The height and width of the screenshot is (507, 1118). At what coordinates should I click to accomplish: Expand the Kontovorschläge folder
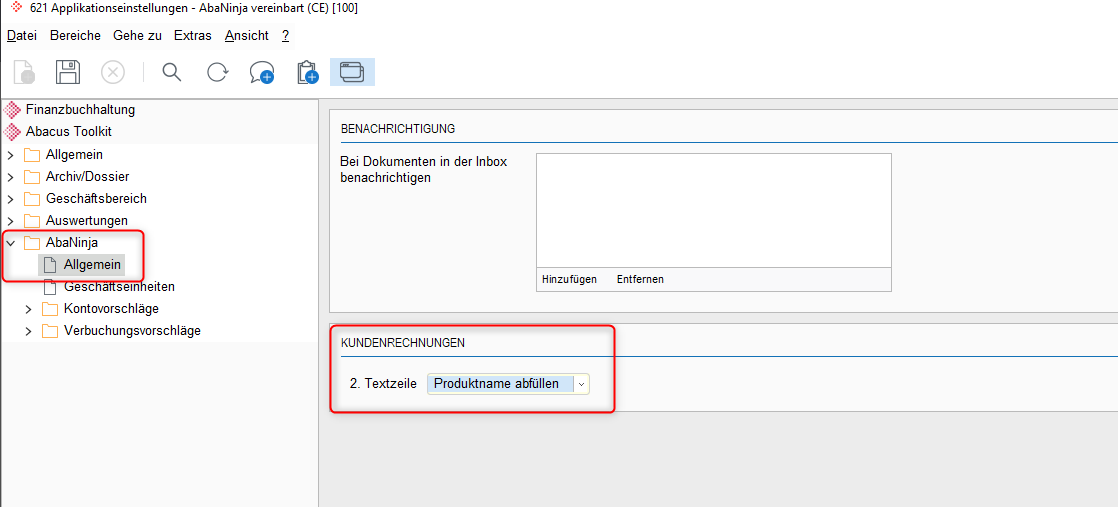point(29,309)
